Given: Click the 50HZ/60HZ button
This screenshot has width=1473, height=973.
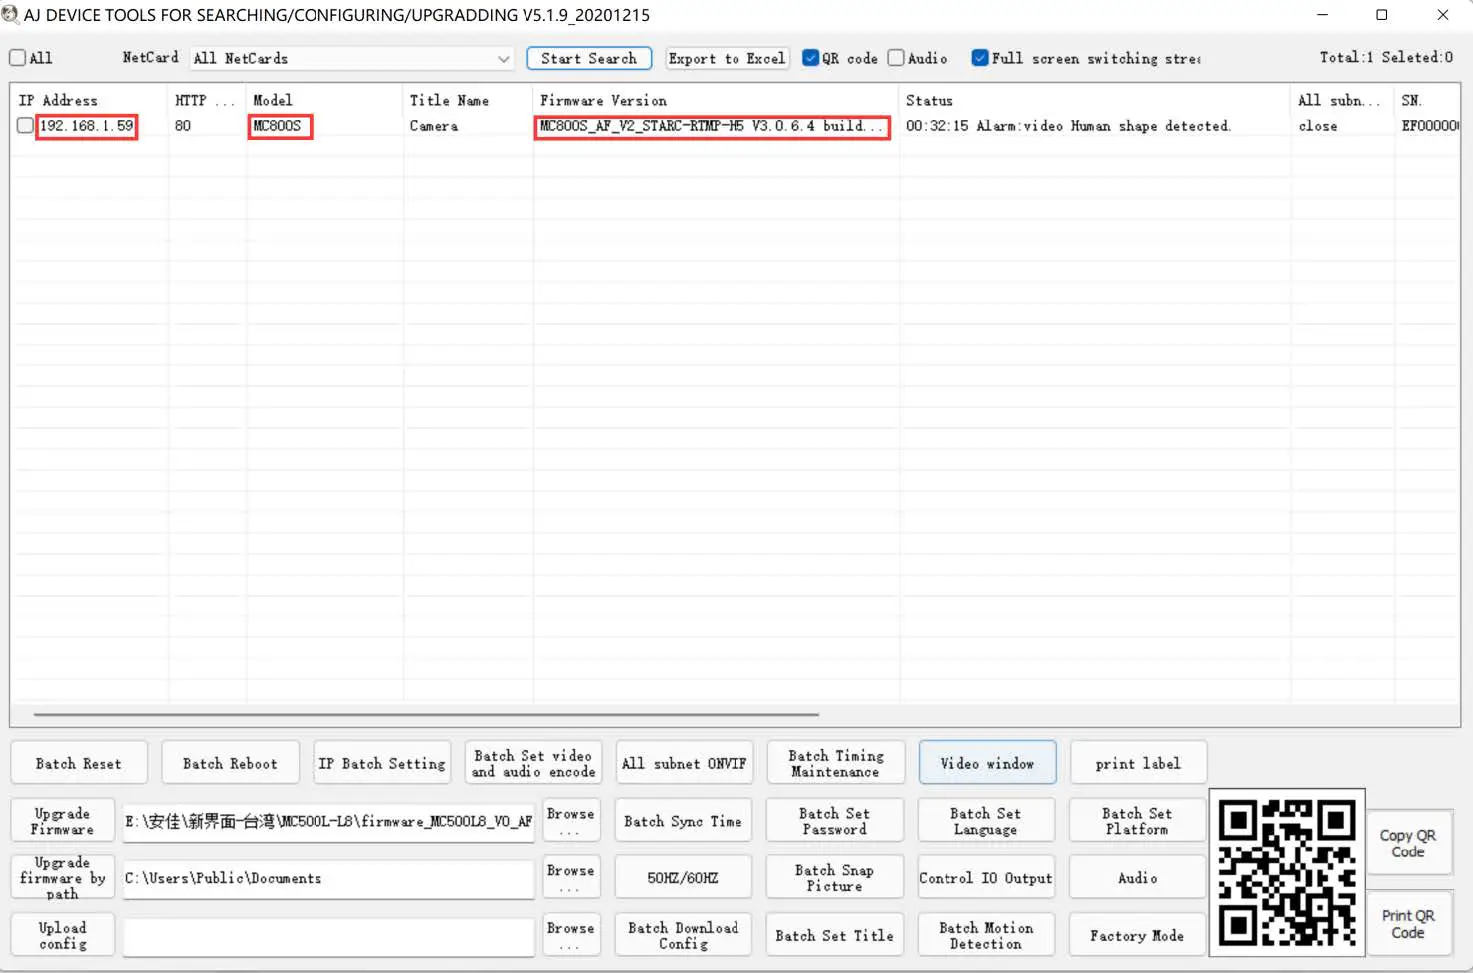Looking at the screenshot, I should pos(684,877).
